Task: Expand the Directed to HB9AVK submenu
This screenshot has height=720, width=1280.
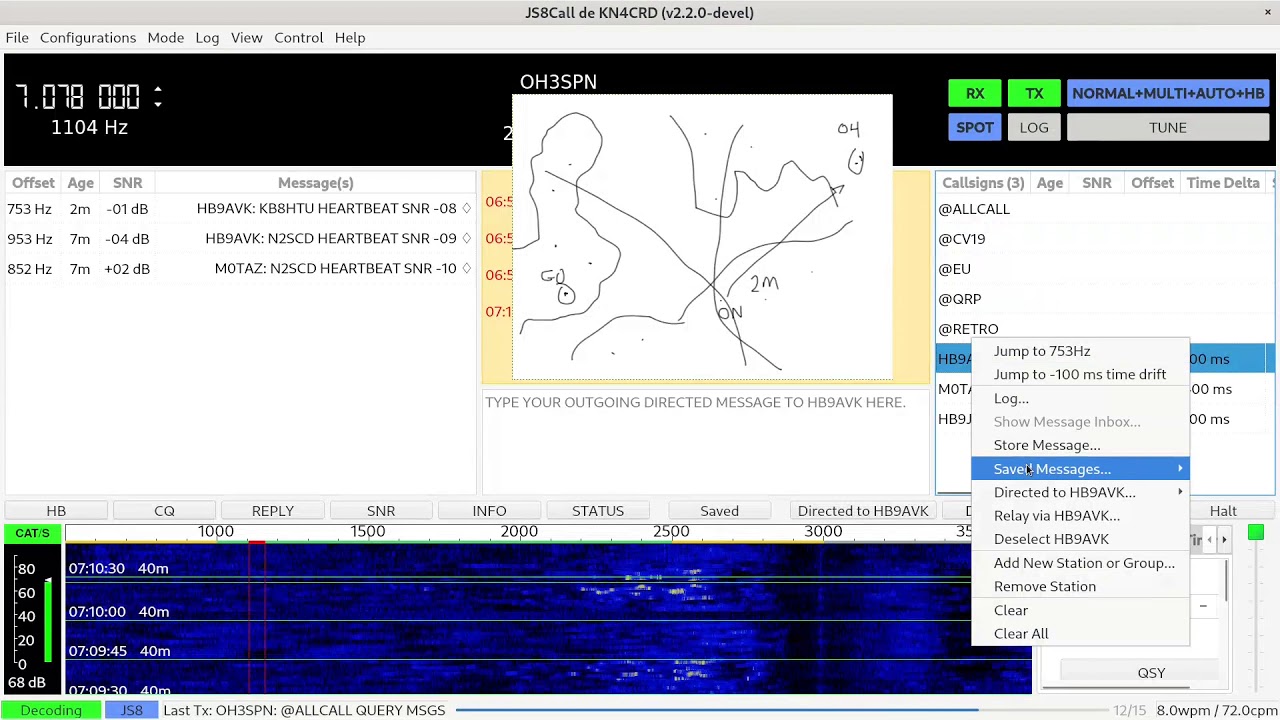Action: click(x=1080, y=492)
